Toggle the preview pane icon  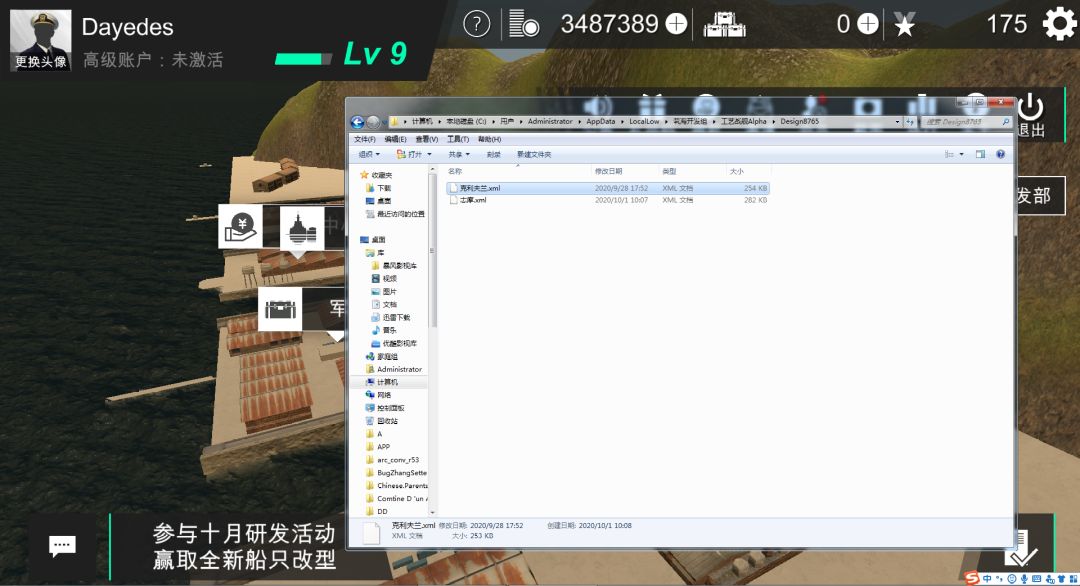tap(980, 154)
